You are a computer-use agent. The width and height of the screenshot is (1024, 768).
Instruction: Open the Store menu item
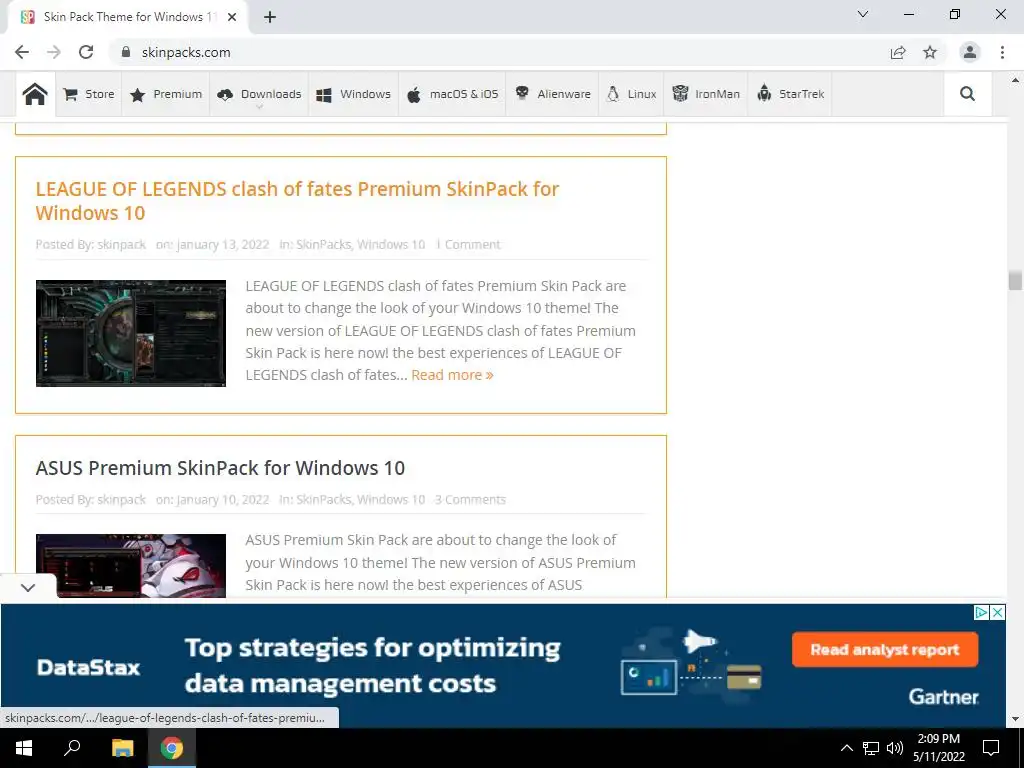[x=89, y=94]
